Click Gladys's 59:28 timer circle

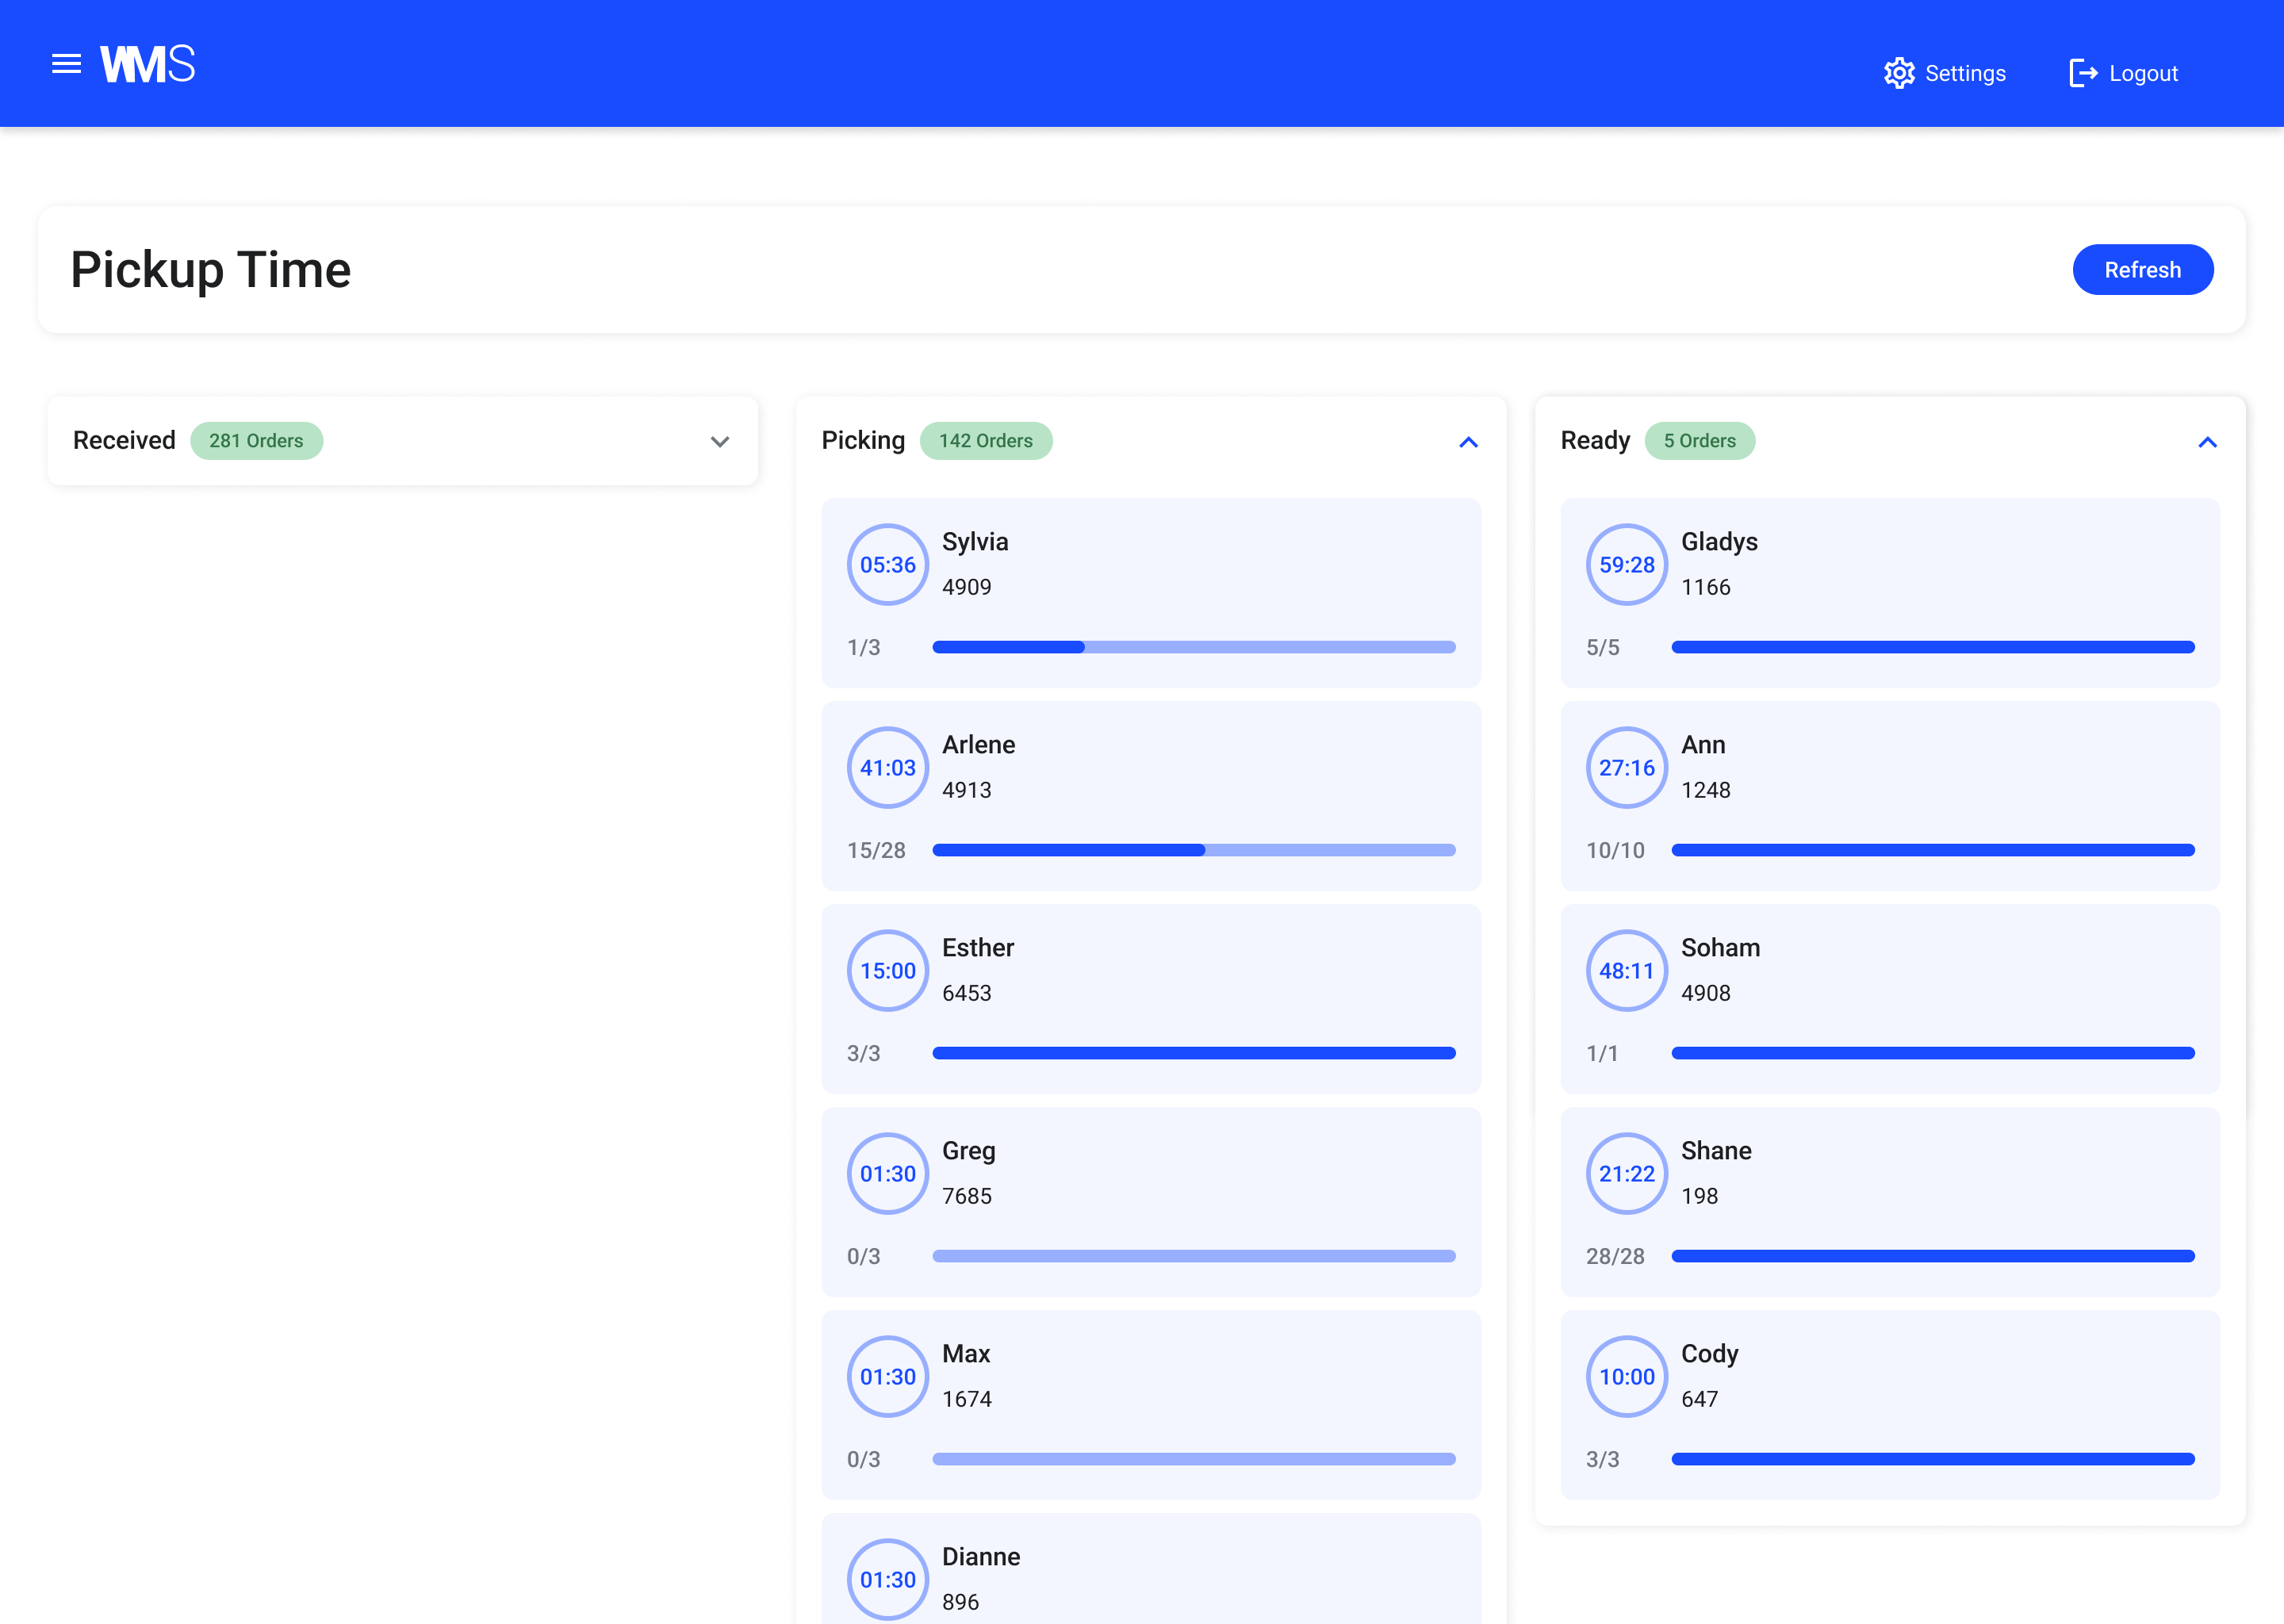pyautogui.click(x=1626, y=565)
